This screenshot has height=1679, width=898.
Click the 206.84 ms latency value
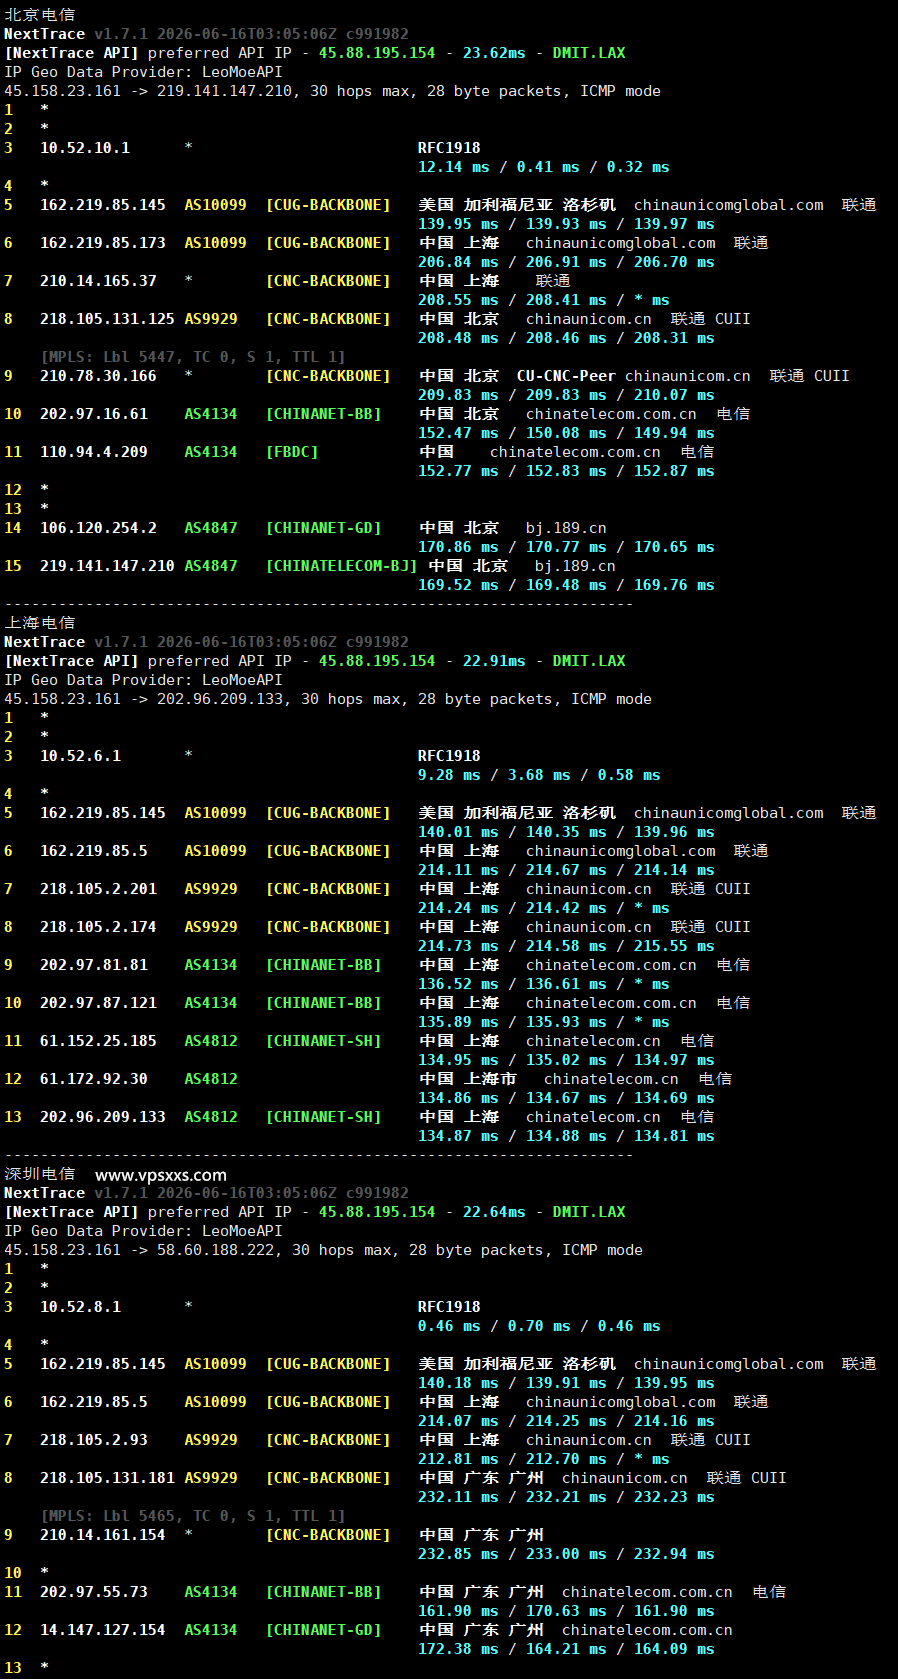click(x=458, y=262)
